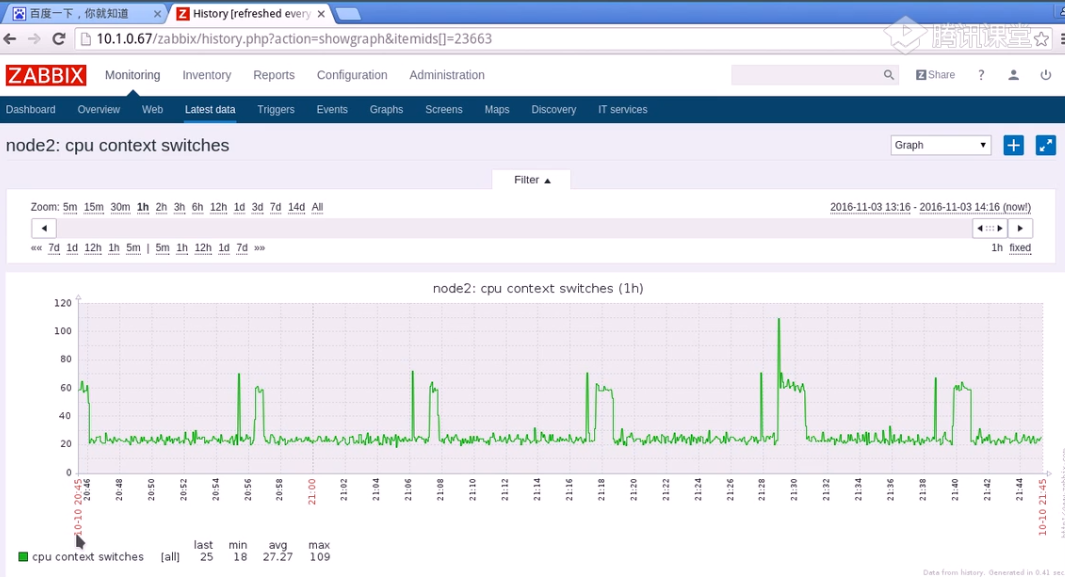Open the user profile icon
This screenshot has width=1065, height=577.
pos(1013,75)
